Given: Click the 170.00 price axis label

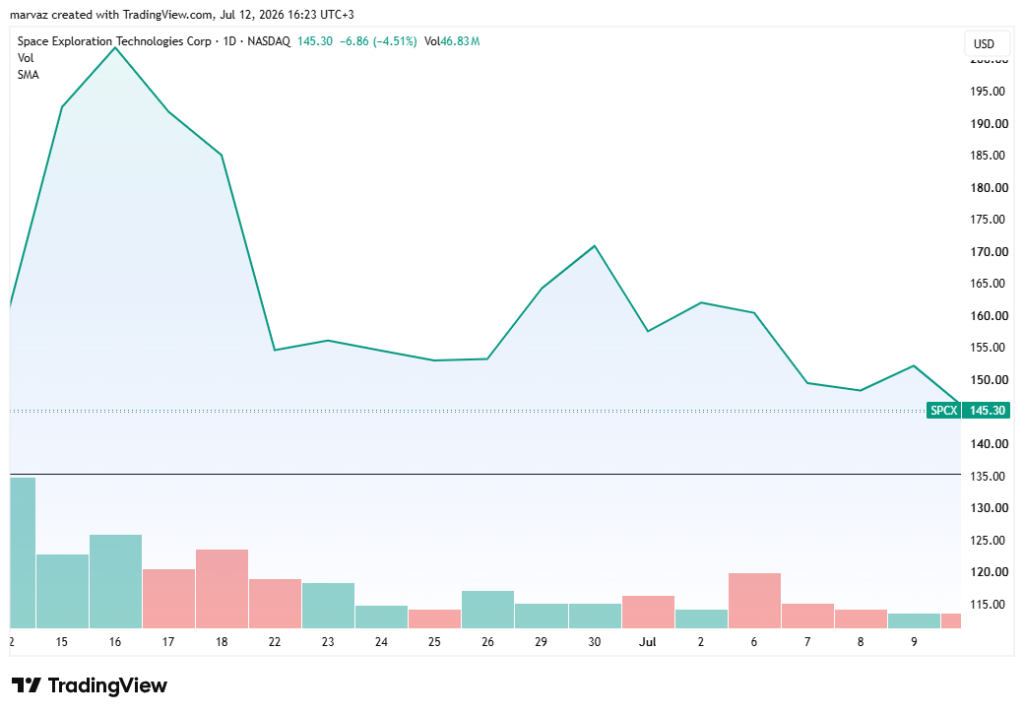Looking at the screenshot, I should [989, 251].
